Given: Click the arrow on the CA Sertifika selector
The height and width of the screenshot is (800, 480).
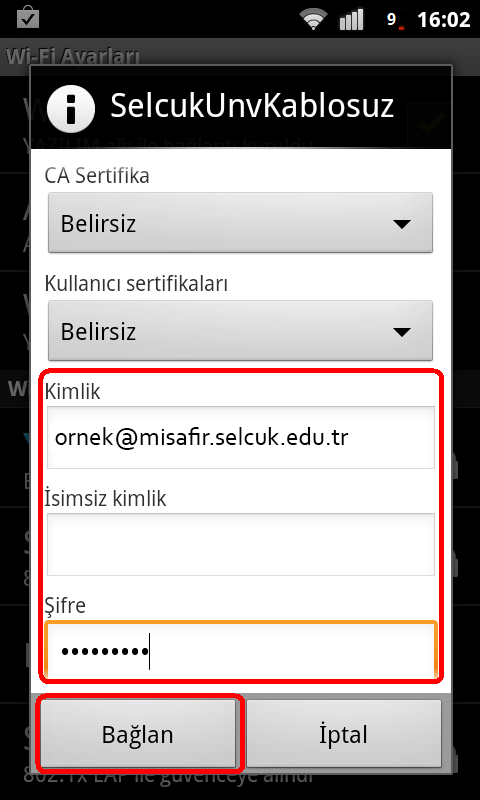Looking at the screenshot, I should click(402, 224).
